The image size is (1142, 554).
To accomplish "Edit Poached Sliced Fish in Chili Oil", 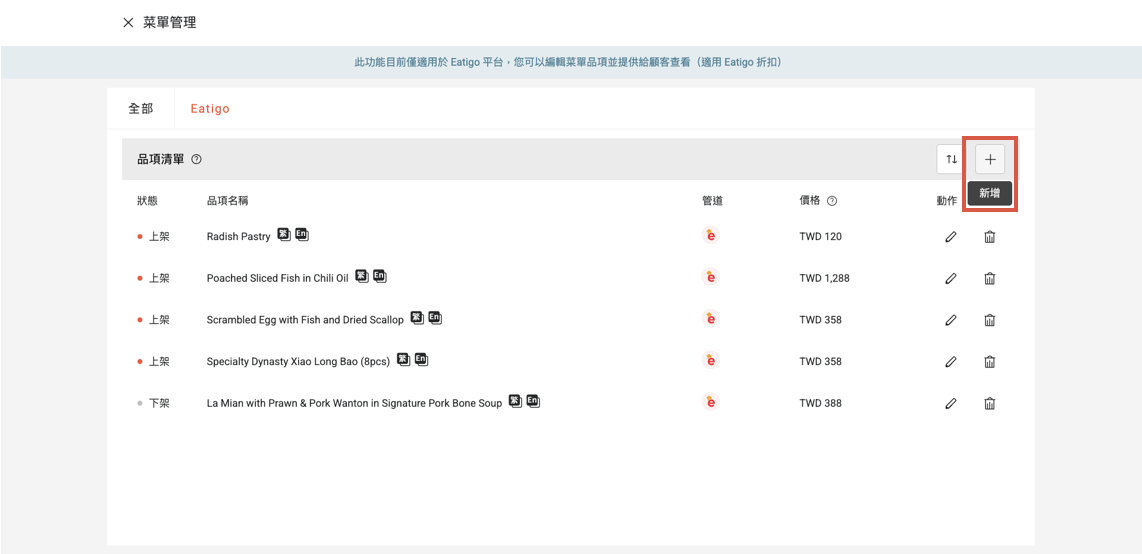I will (x=951, y=278).
